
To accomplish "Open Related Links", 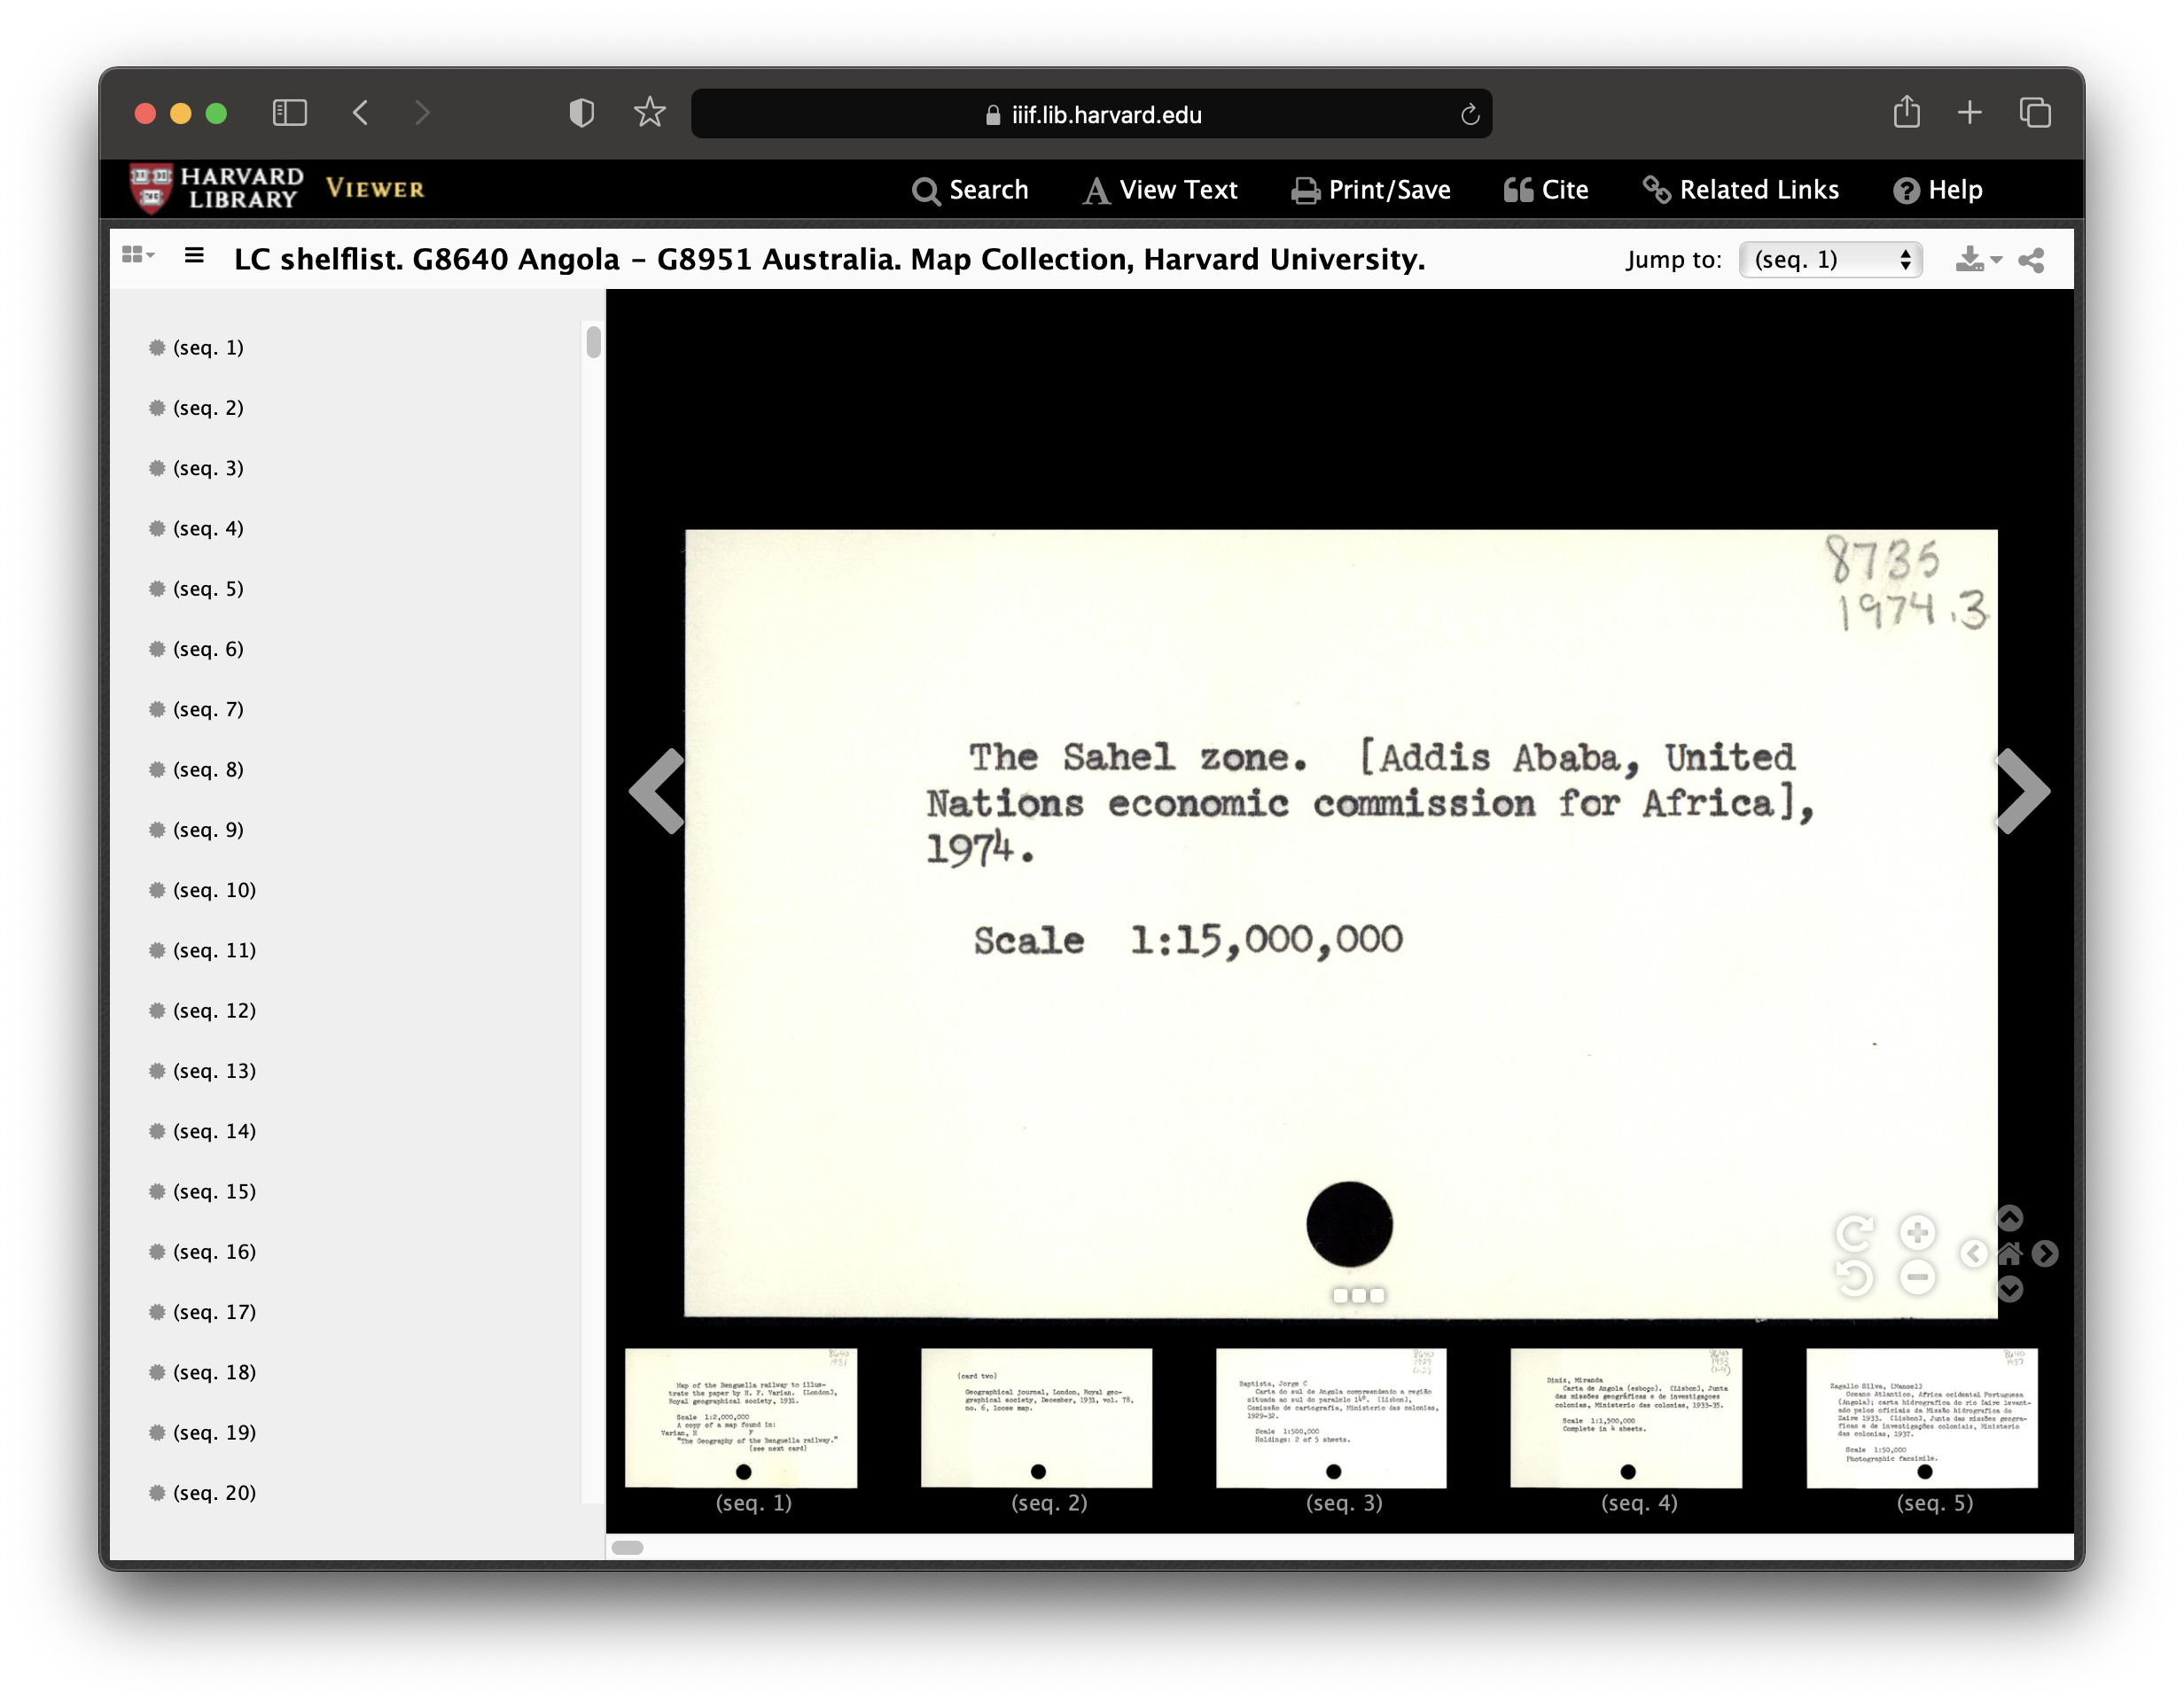I will [1740, 190].
